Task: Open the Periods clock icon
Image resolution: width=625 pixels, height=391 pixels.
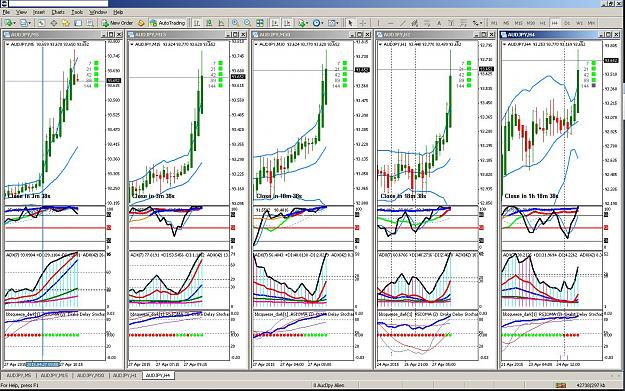Action: coord(316,23)
